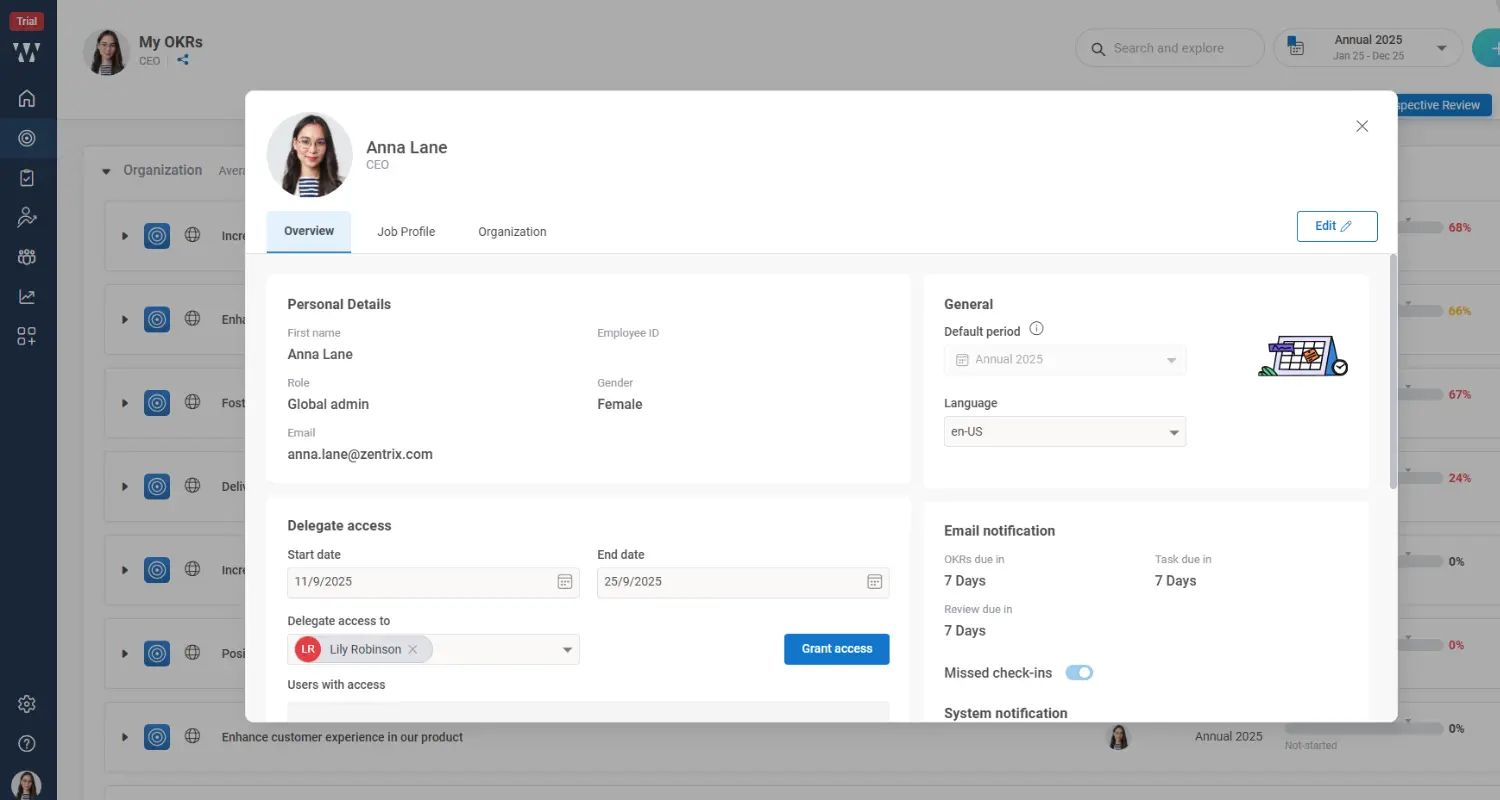Click the share icon beside My OKRs
The image size is (1500, 800).
182,59
